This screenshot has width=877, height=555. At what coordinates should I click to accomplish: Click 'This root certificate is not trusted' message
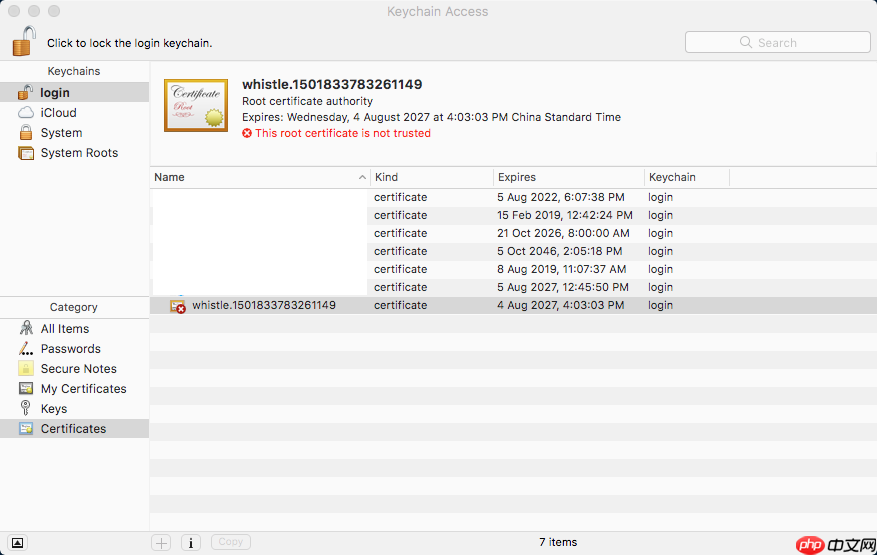(x=343, y=133)
